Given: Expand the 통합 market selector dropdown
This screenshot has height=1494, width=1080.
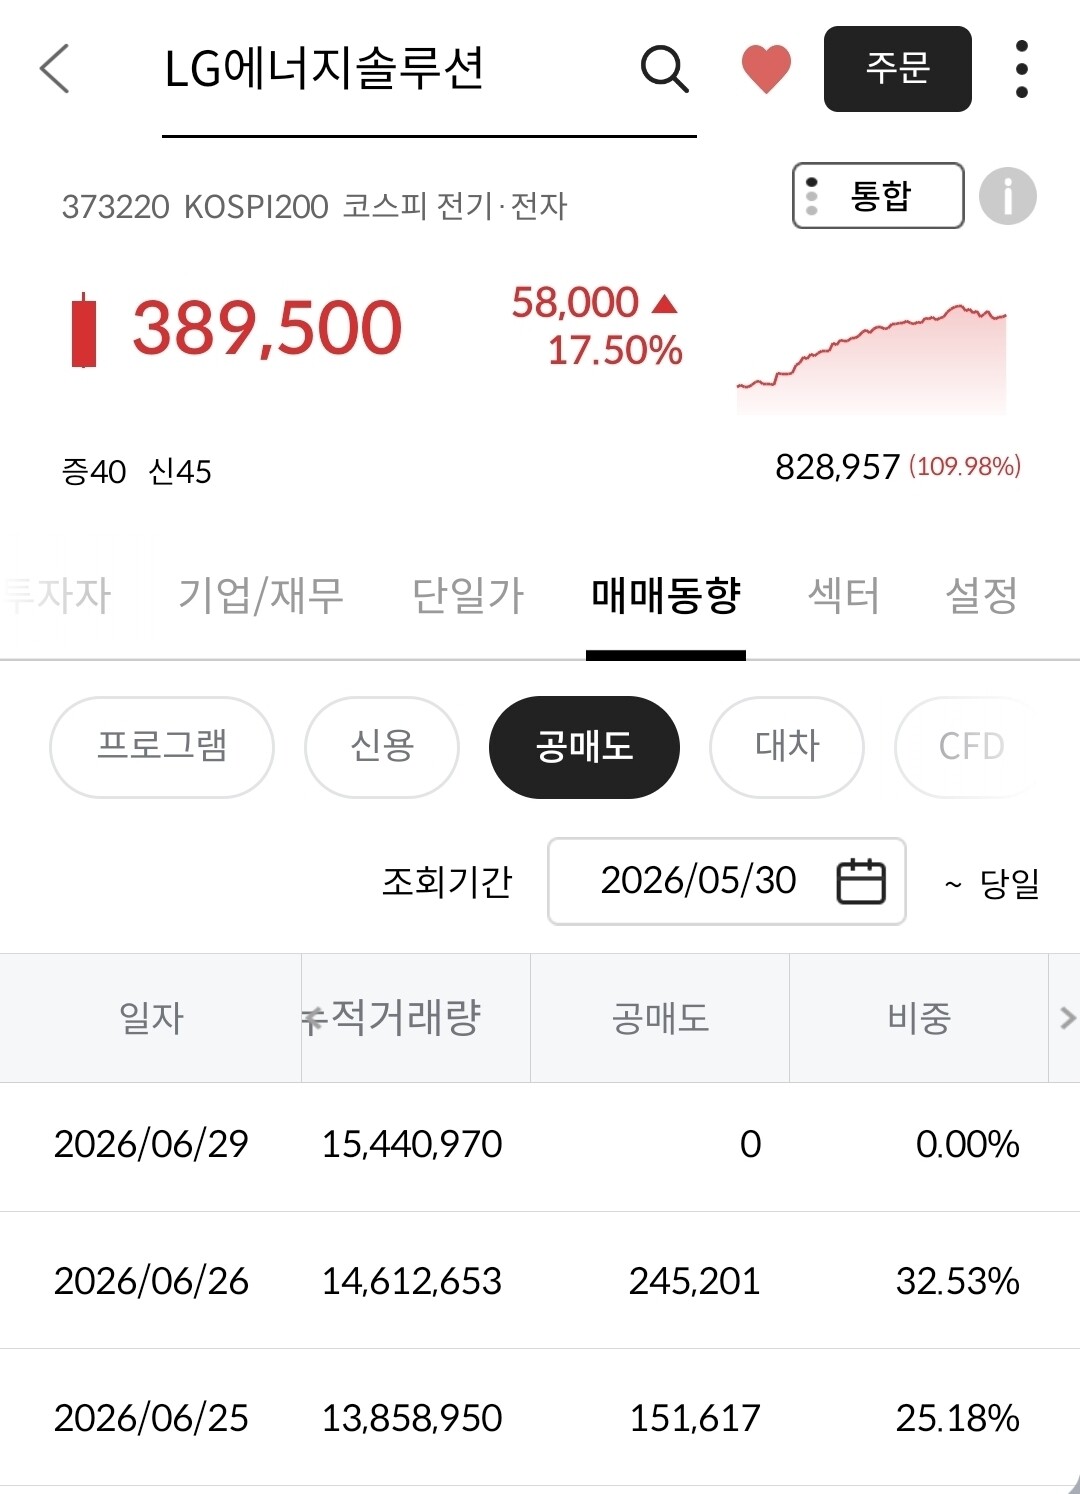Looking at the screenshot, I should point(878,196).
